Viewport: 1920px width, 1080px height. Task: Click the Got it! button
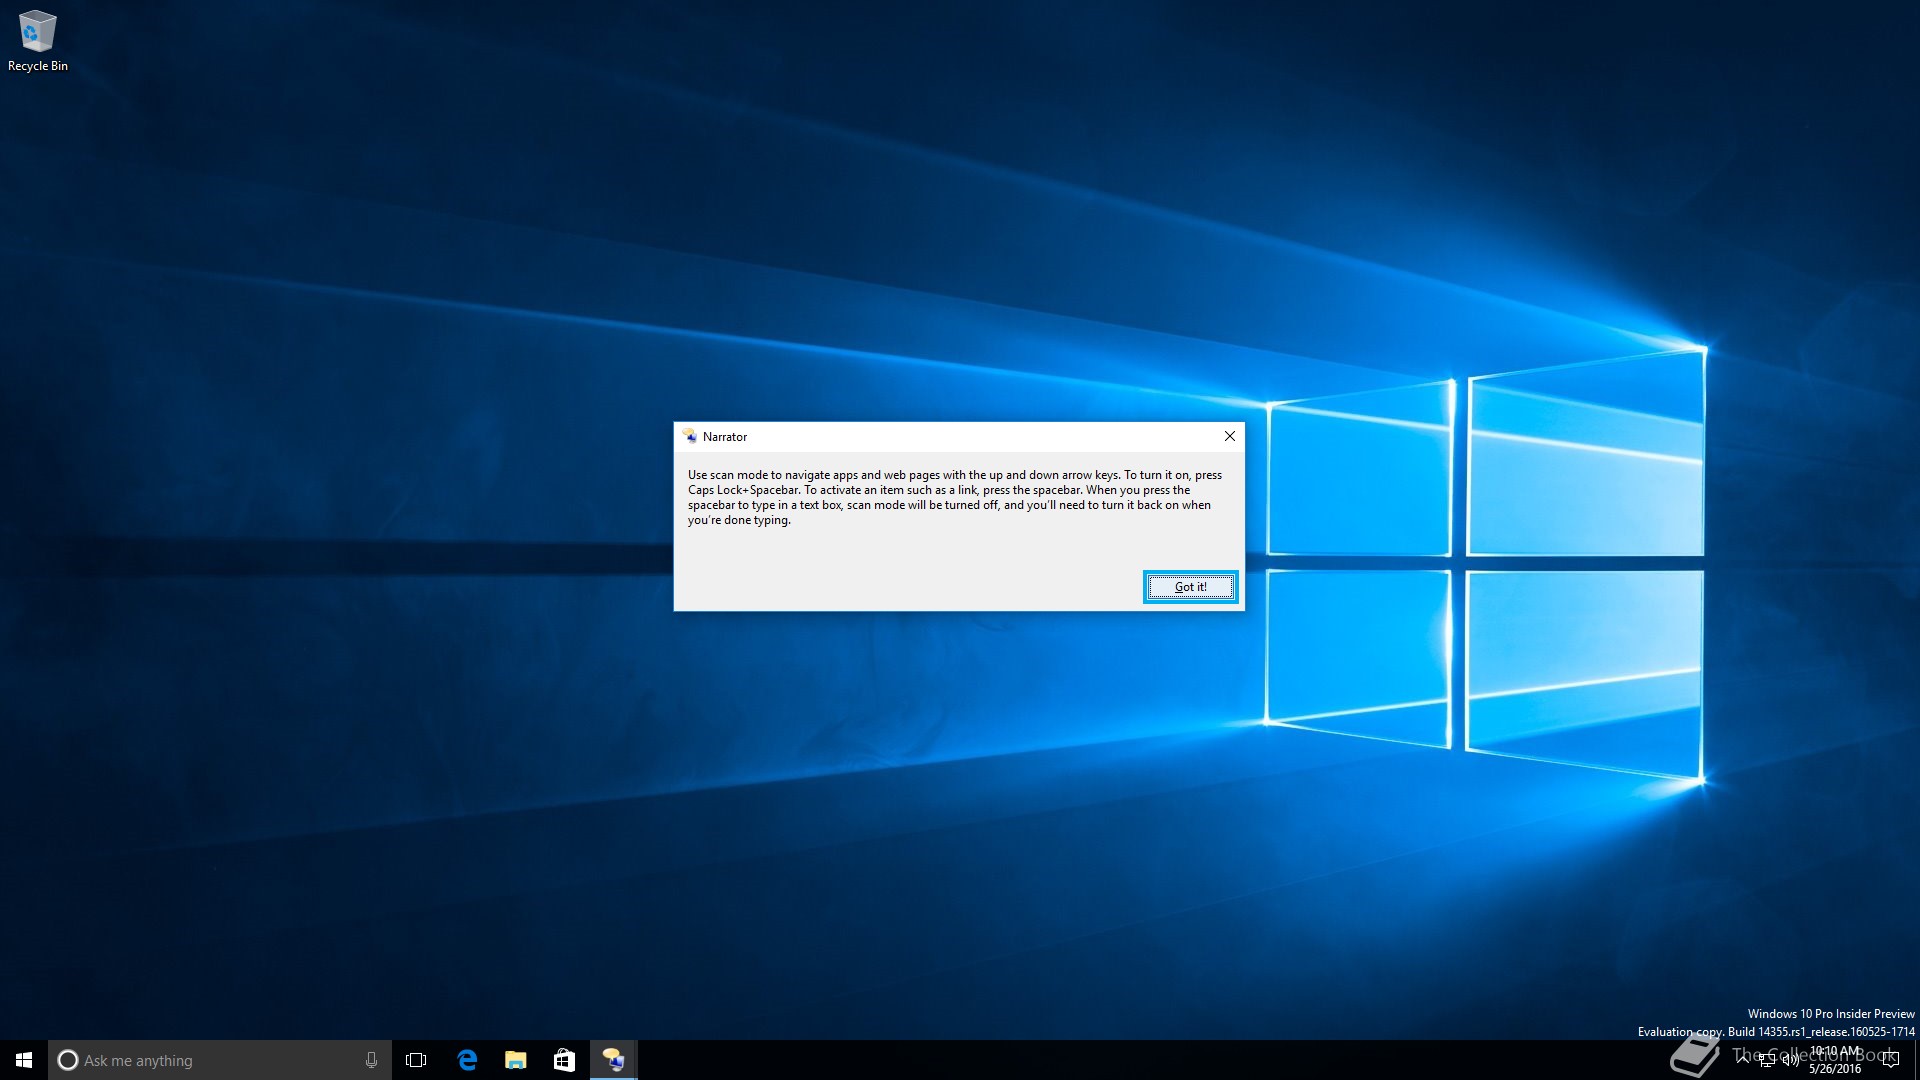click(1190, 587)
